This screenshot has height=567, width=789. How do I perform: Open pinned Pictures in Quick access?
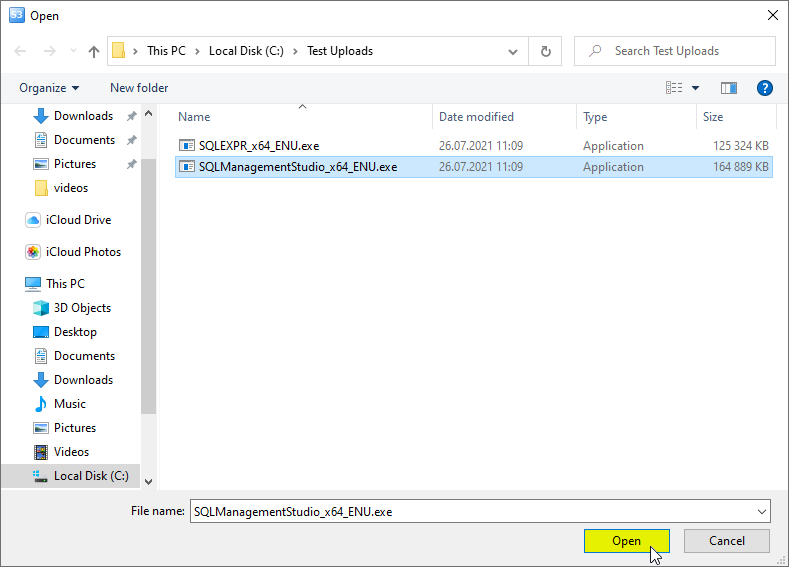coord(64,164)
